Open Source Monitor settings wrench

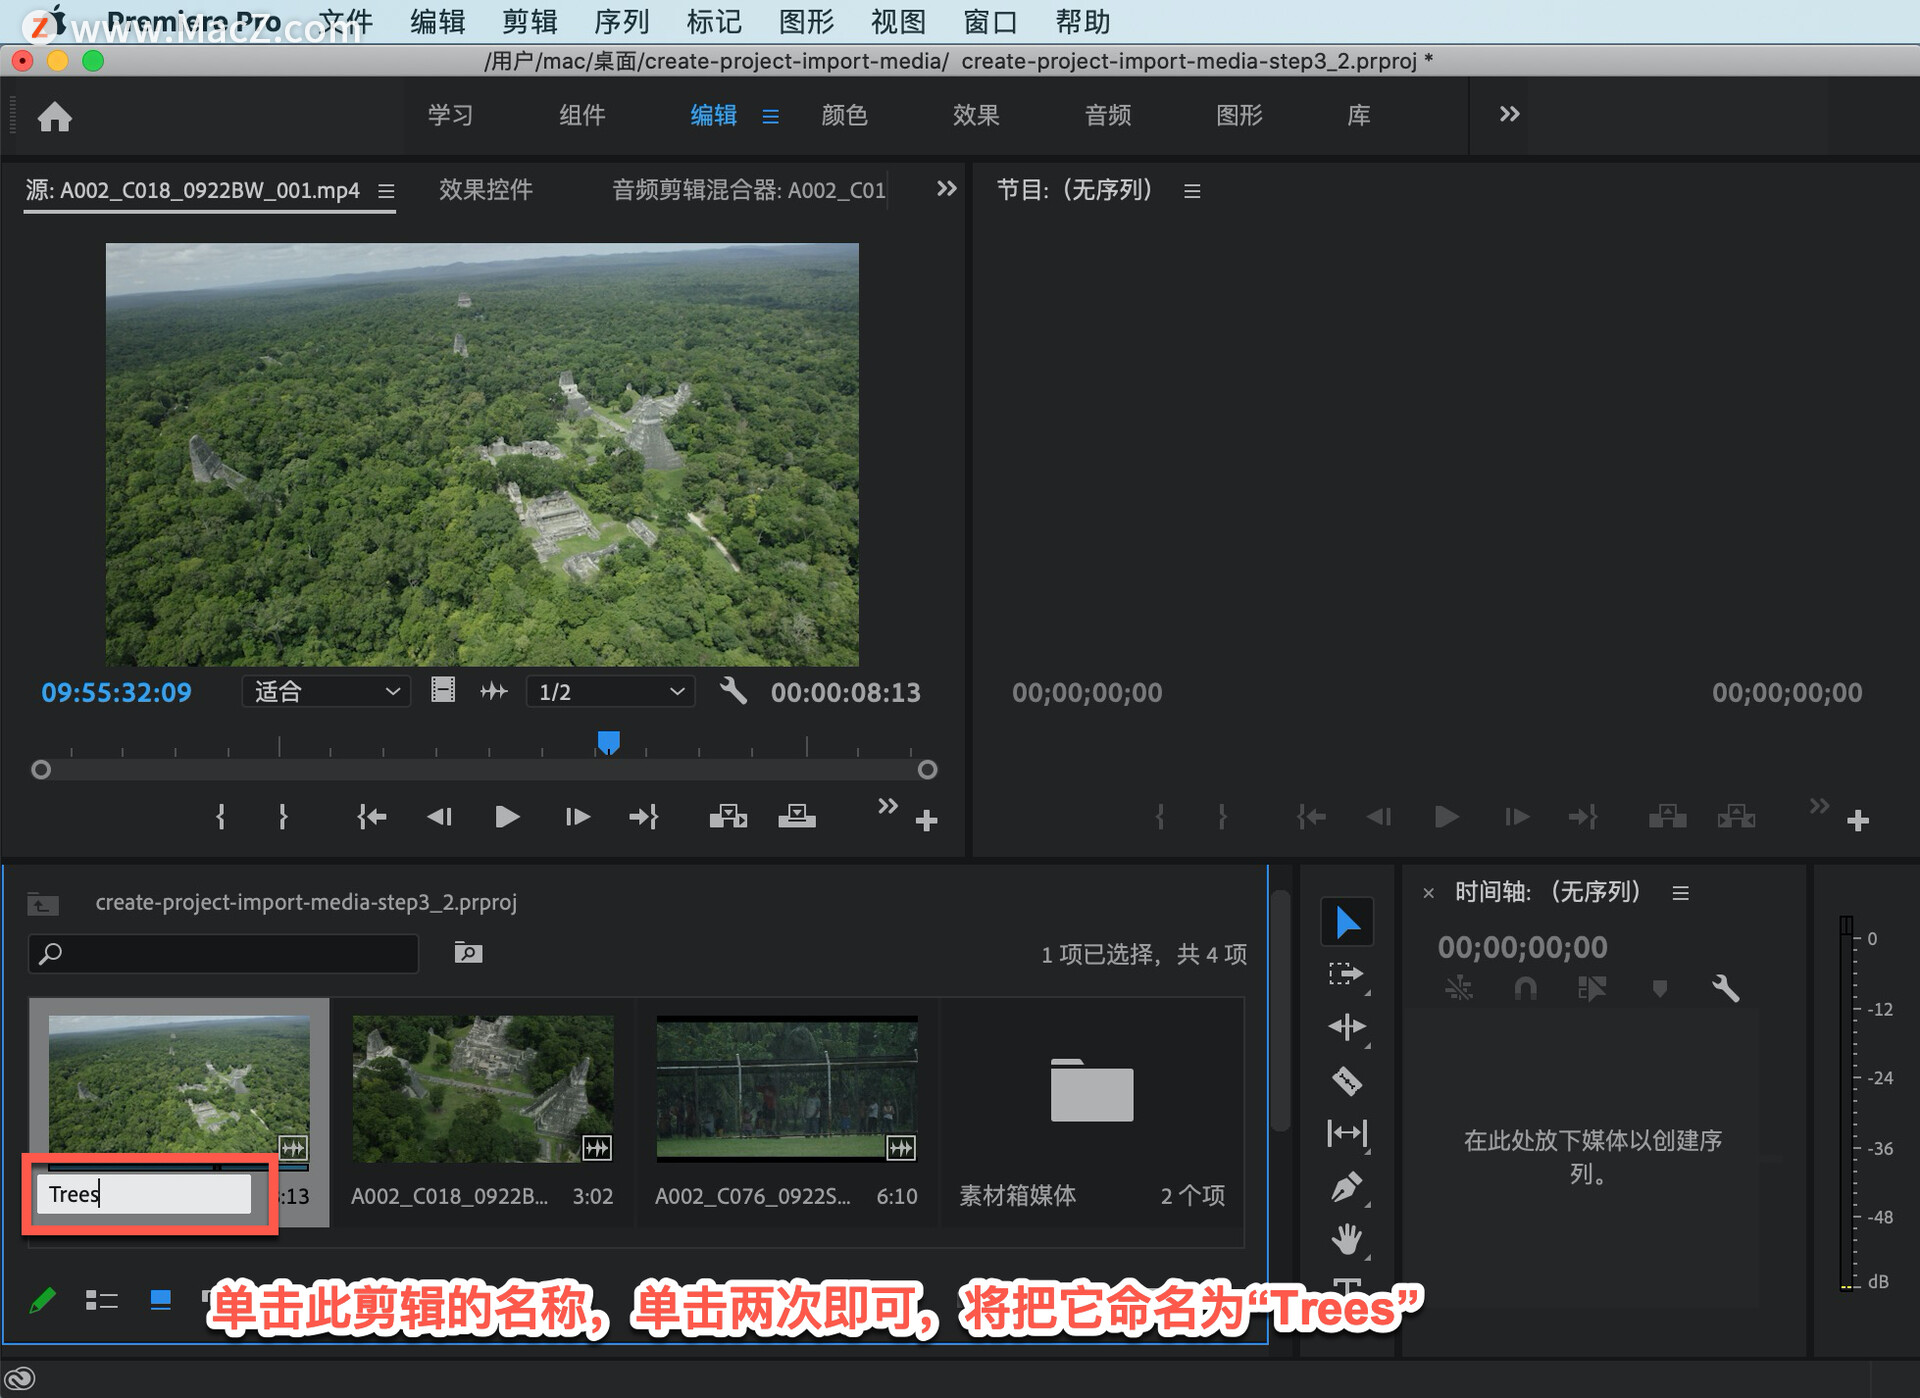coord(733,691)
